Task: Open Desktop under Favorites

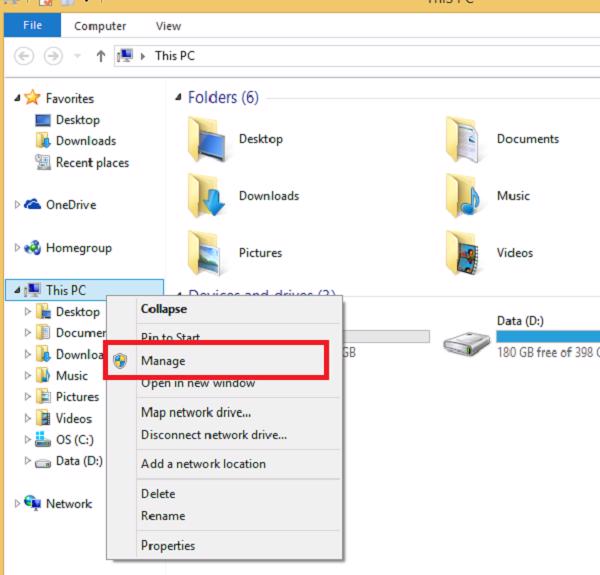Action: (x=78, y=120)
